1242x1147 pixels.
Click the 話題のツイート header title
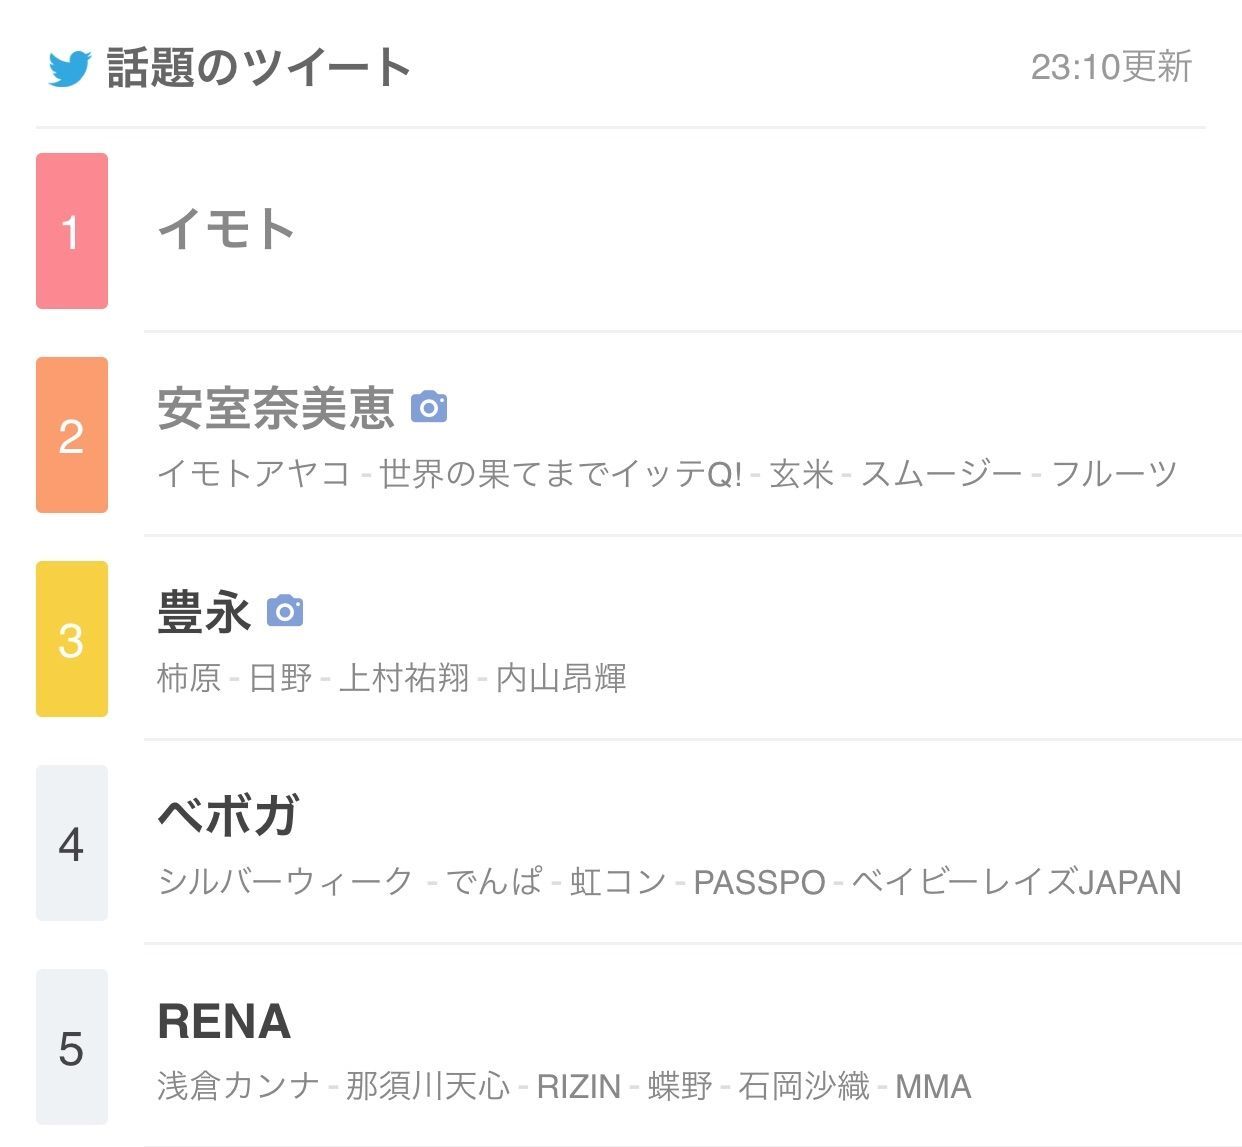coord(258,68)
